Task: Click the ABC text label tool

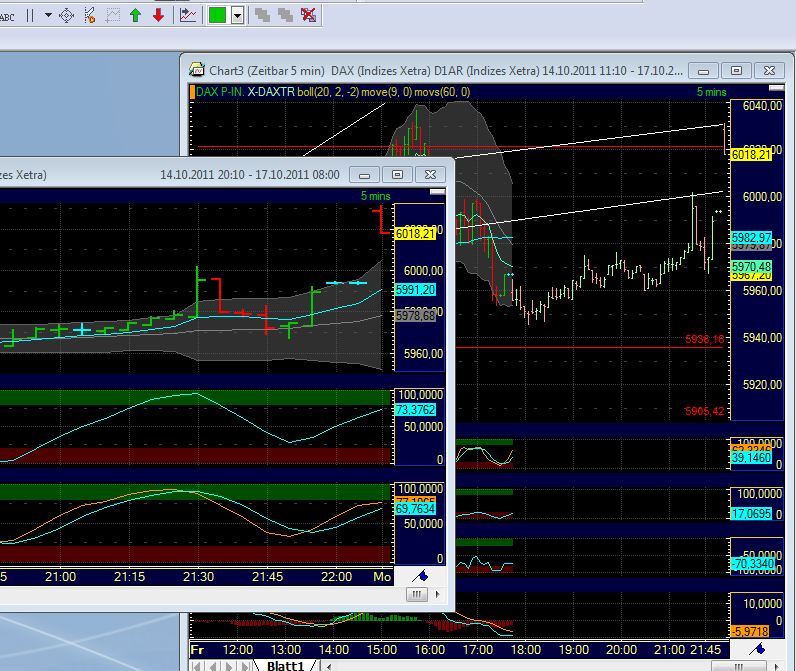Action: (x=5, y=15)
